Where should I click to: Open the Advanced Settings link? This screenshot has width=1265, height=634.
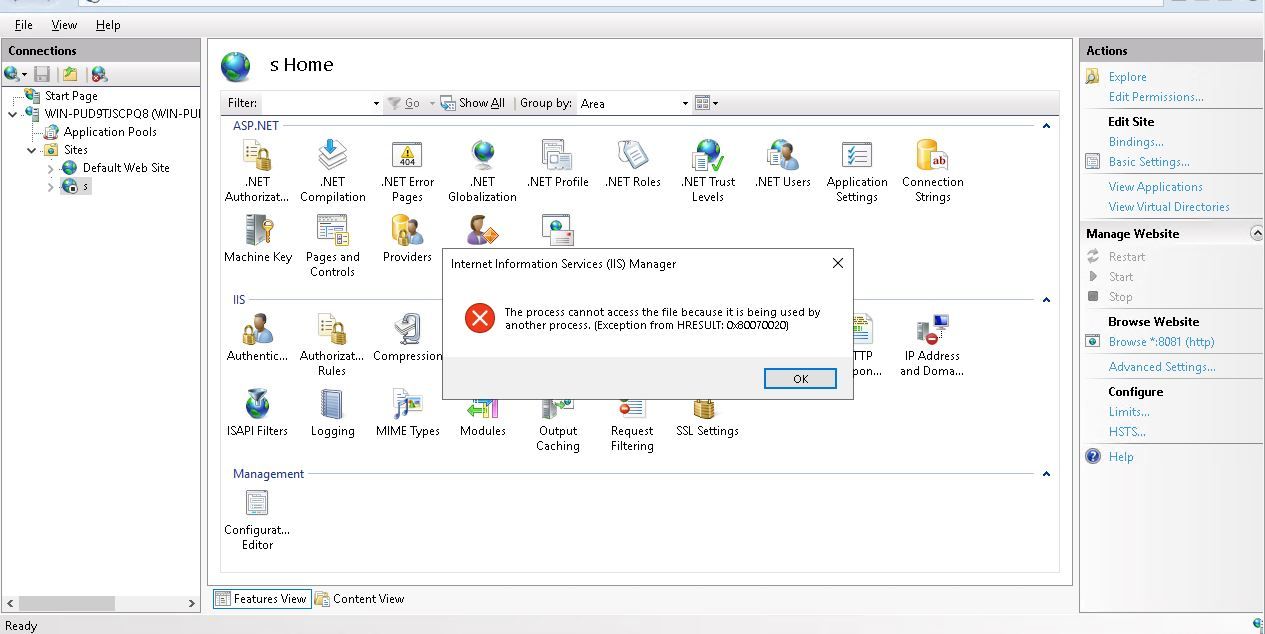coord(1161,367)
